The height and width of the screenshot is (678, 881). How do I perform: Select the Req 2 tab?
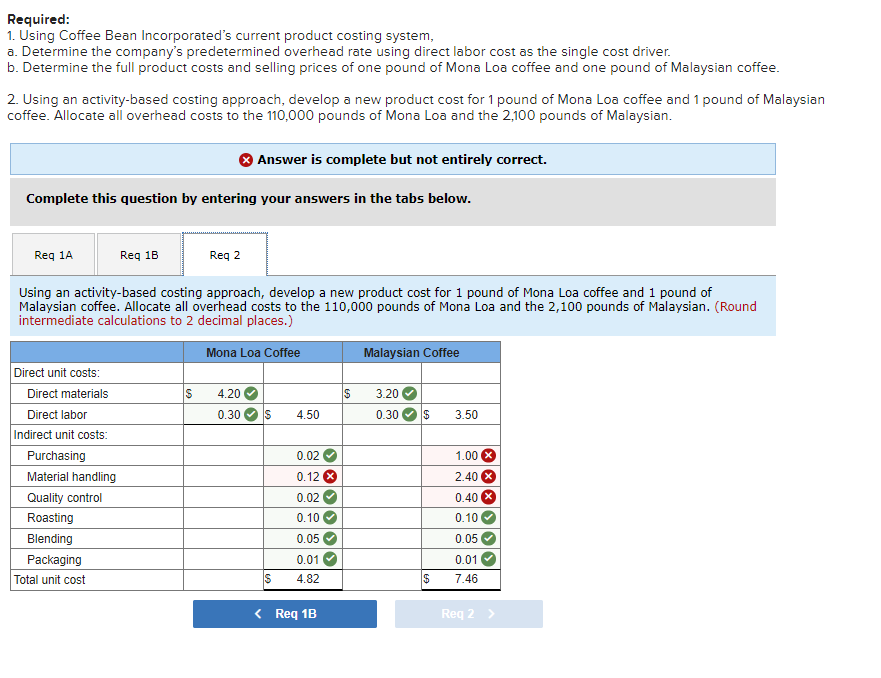coord(225,255)
